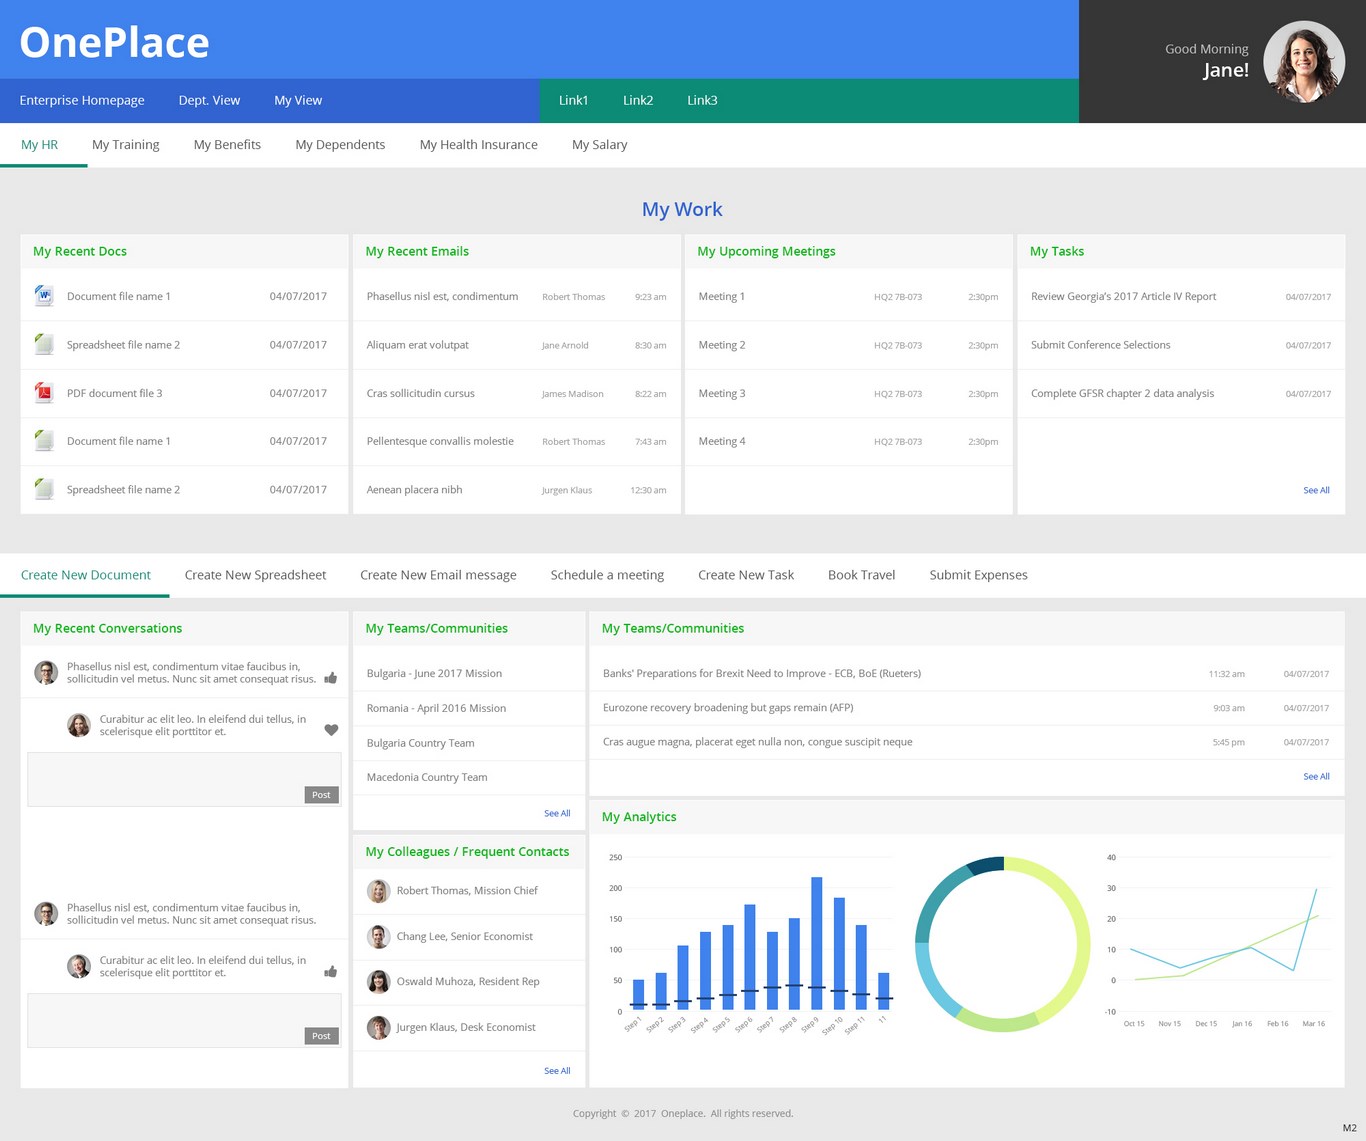Click See All under My Colleagues list
The image size is (1366, 1141).
pos(557,1071)
